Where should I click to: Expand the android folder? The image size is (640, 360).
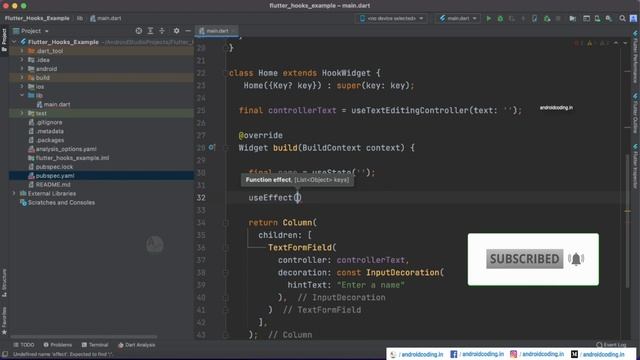point(22,69)
